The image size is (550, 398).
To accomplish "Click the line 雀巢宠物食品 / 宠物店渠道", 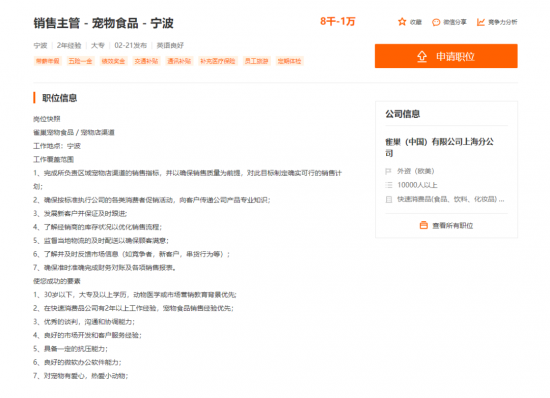I will 74,132.
